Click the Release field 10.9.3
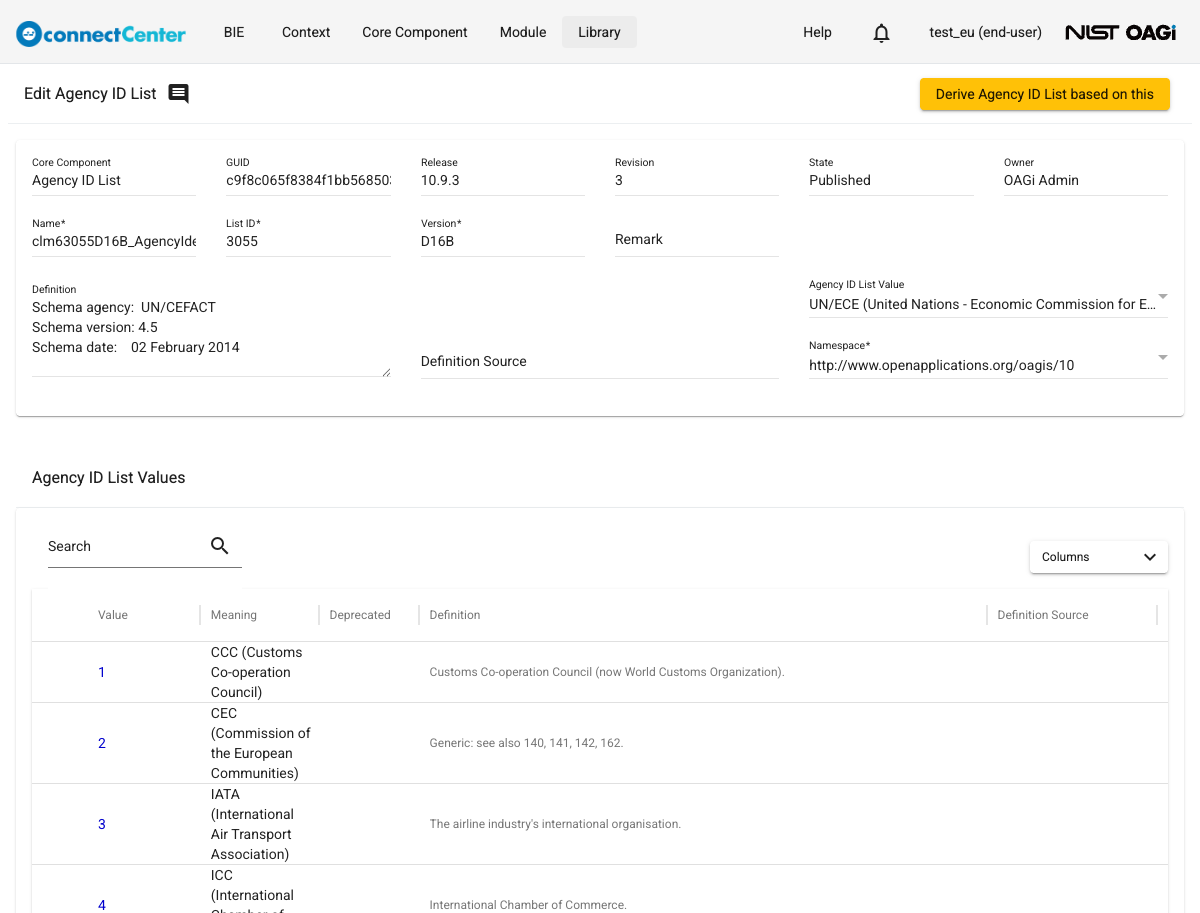The height and width of the screenshot is (913, 1200). (x=502, y=180)
